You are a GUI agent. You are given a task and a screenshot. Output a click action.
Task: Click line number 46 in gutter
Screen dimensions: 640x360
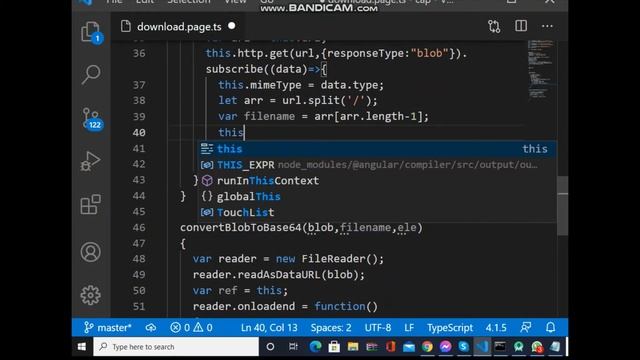pos(139,227)
